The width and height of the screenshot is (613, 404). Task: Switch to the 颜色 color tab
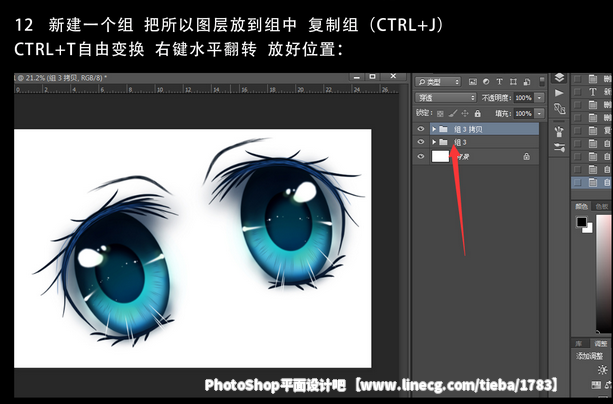[x=581, y=206]
